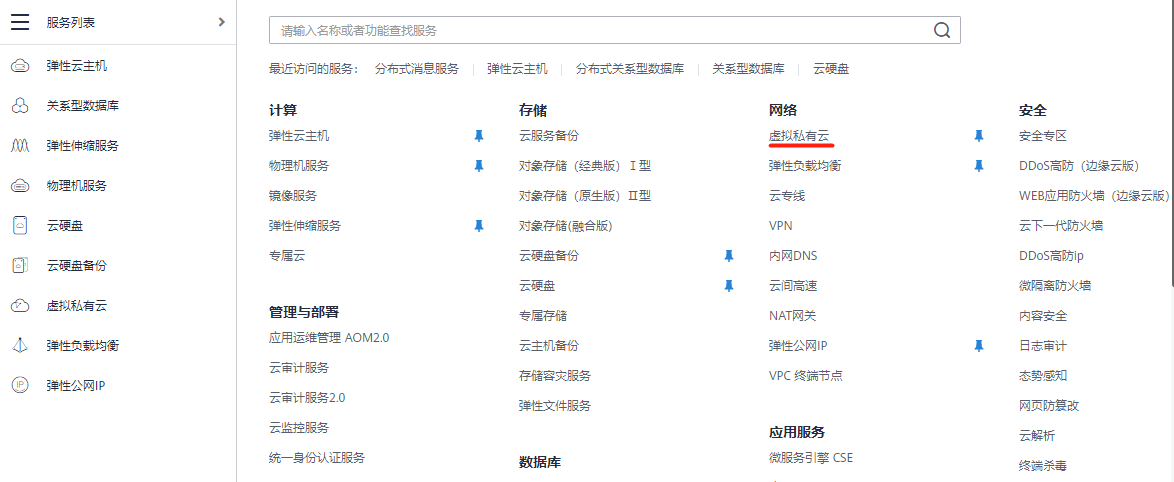Screen dimensions: 1174x482
Task: Toggle the pin next to 云硬盘备份
Action: pyautogui.click(x=729, y=256)
